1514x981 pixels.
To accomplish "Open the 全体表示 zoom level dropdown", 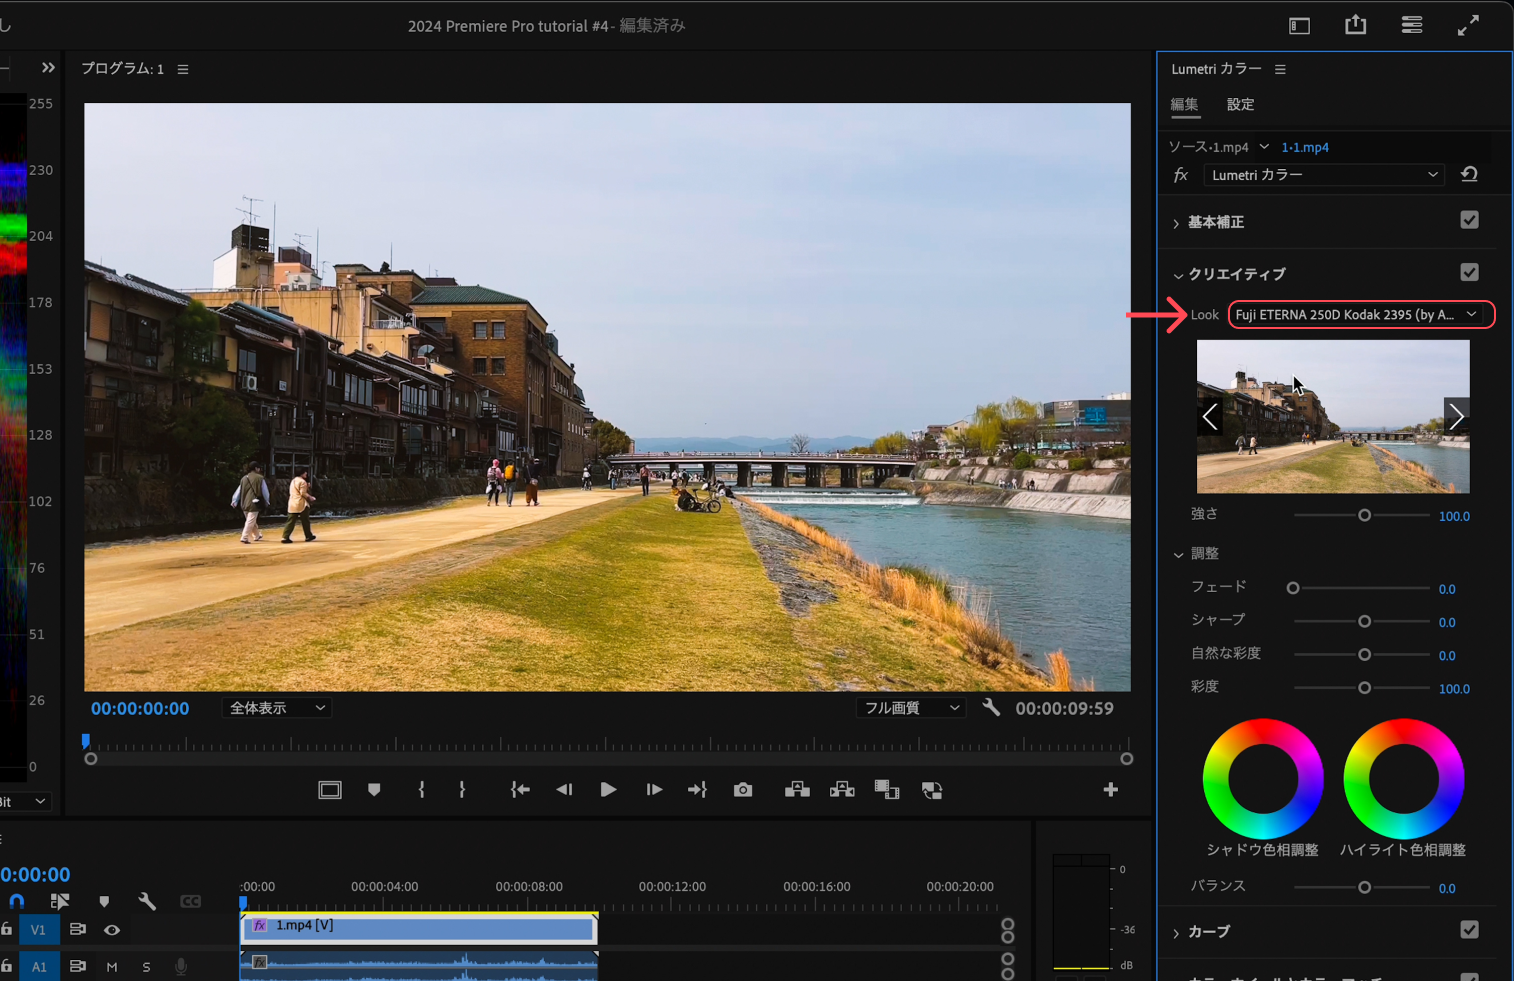I will point(277,708).
